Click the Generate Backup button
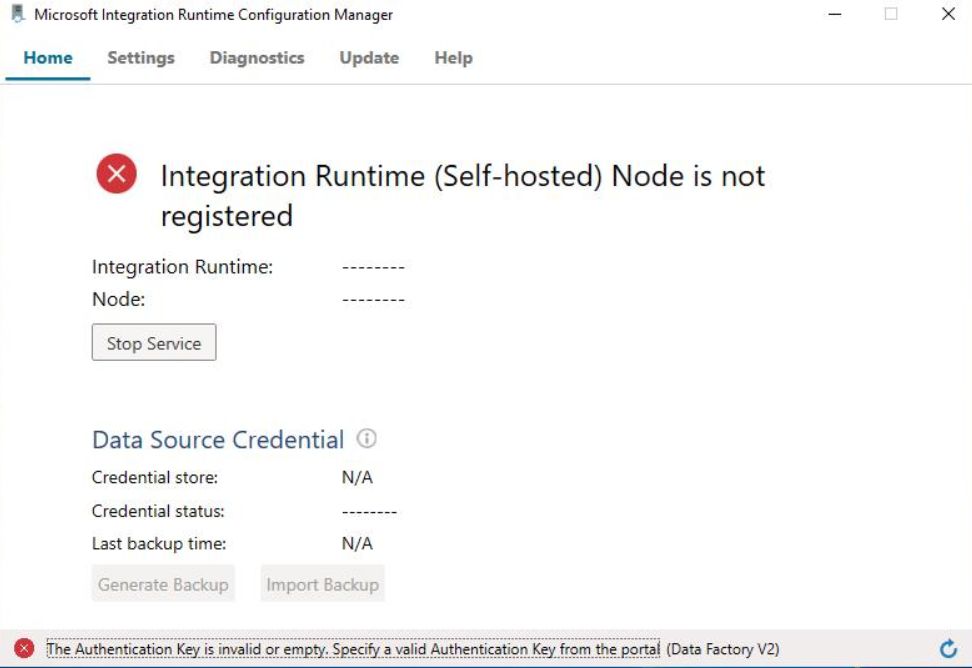The width and height of the screenshot is (972, 668). [163, 584]
